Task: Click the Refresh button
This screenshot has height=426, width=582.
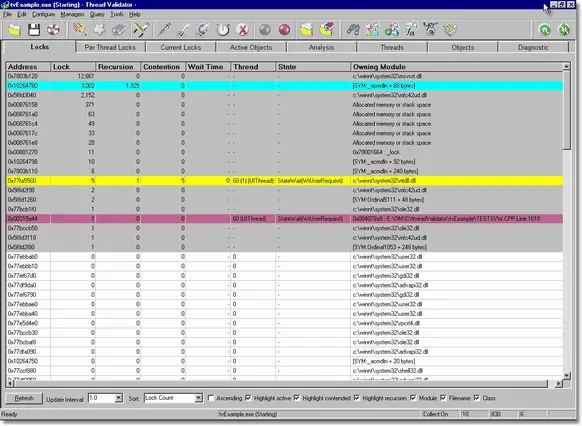Action: tap(24, 399)
